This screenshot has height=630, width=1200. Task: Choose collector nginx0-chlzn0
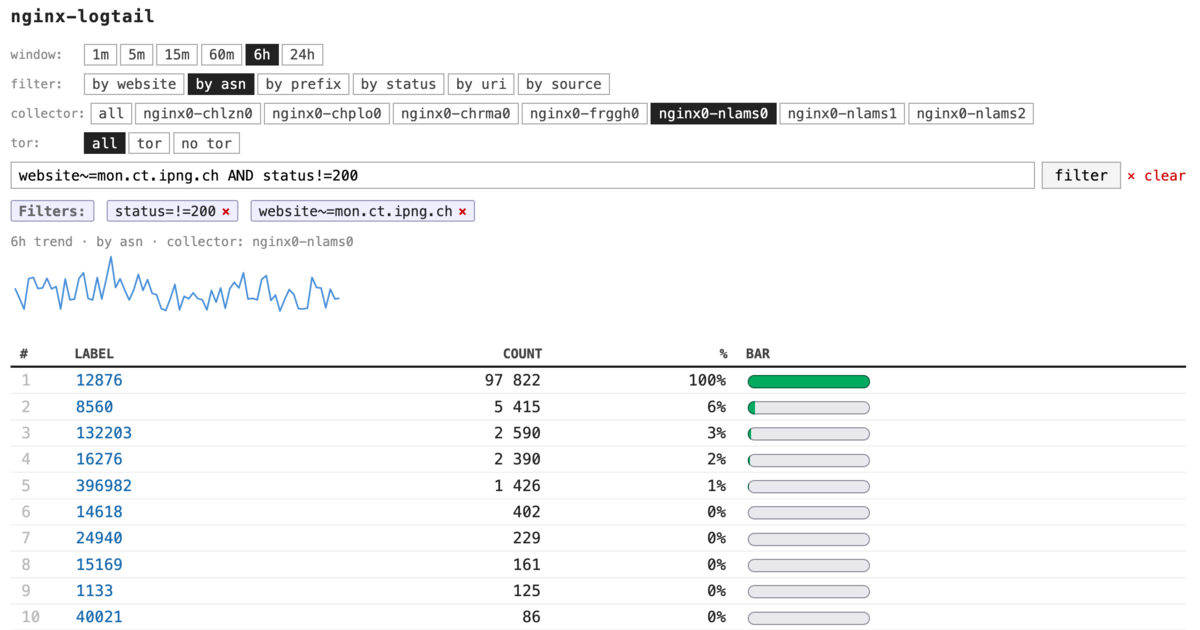tap(198, 113)
